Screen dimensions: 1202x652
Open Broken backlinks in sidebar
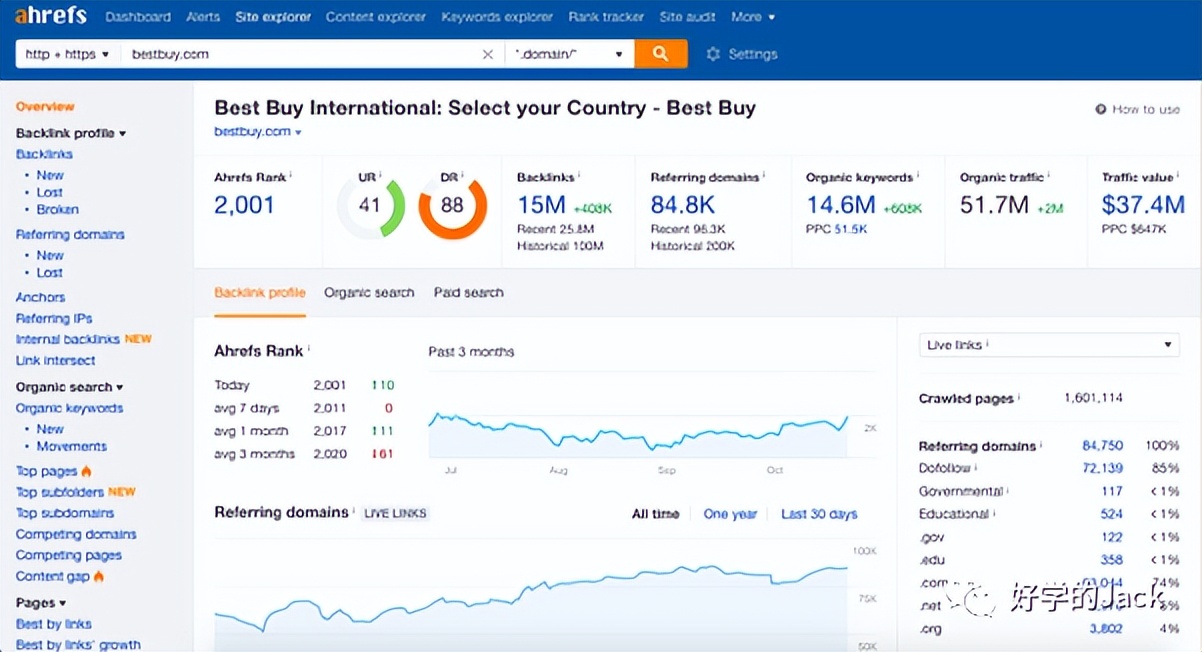57,209
